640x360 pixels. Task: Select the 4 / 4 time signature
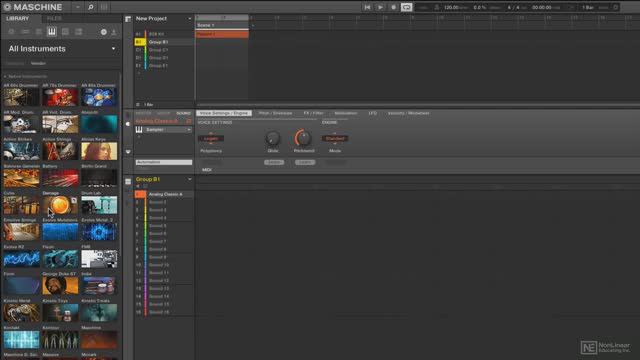[x=513, y=7]
